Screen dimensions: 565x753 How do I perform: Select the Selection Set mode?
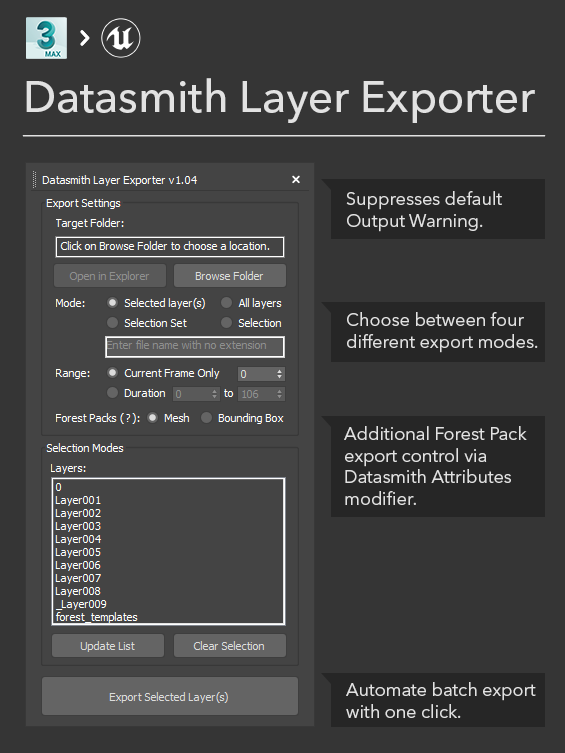(x=112, y=323)
